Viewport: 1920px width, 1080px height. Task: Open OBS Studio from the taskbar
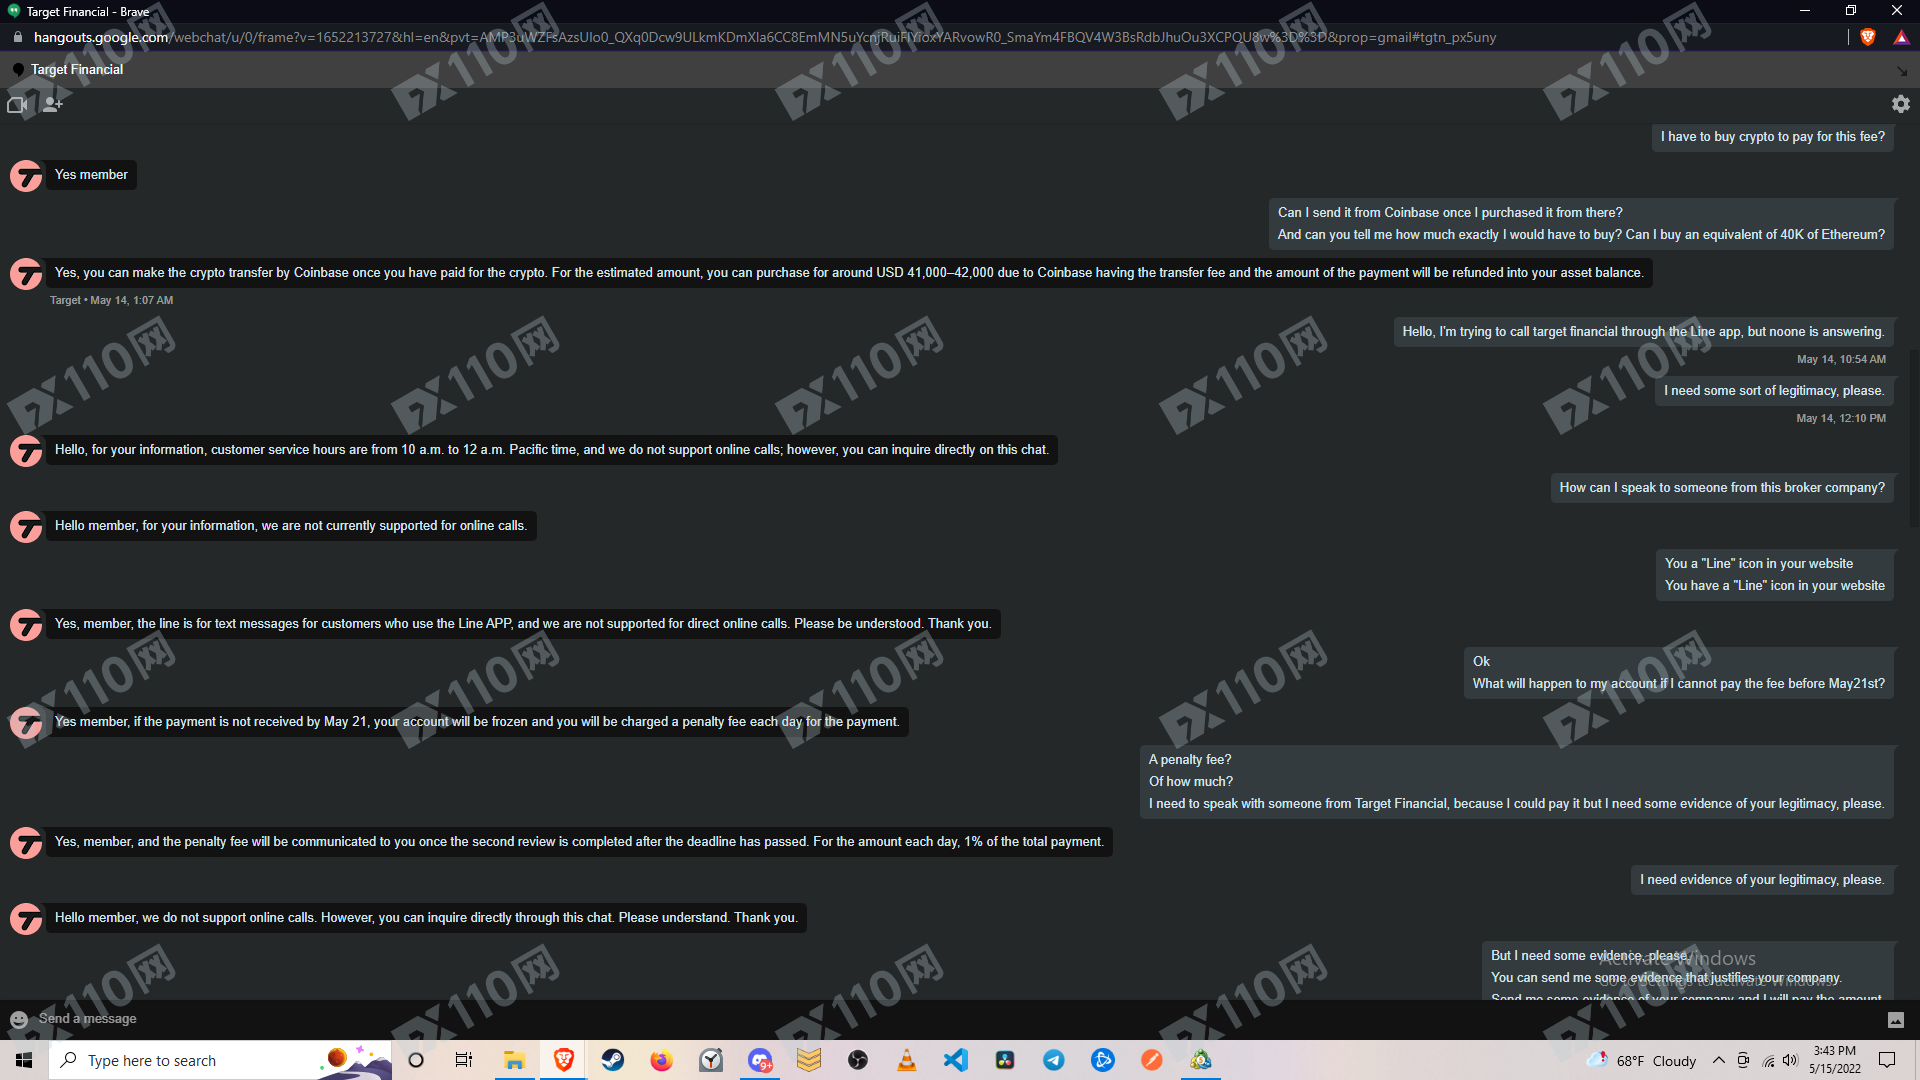(x=858, y=1060)
